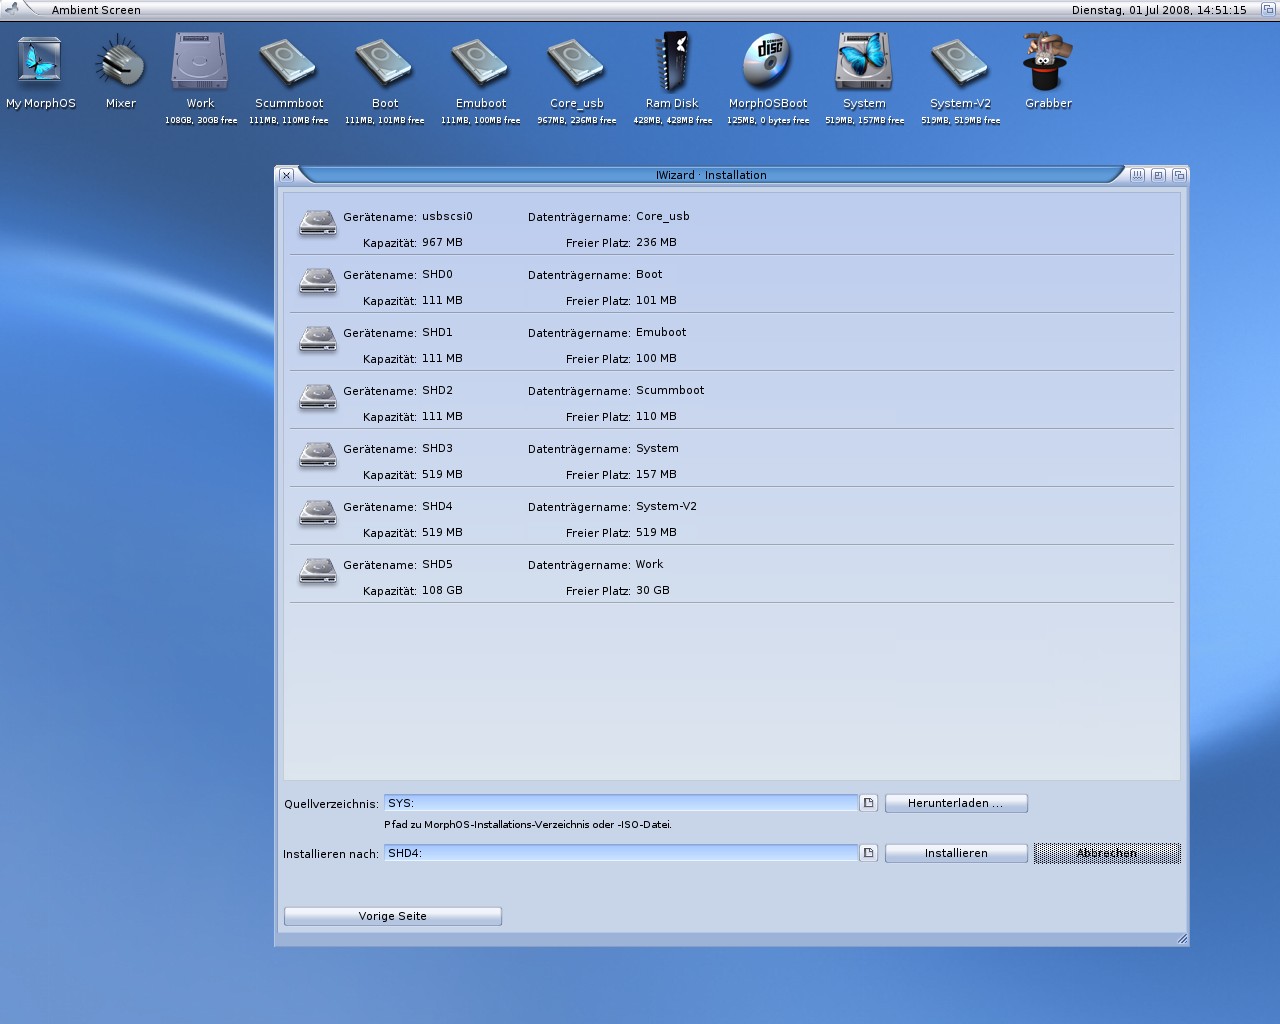Click the Ambient Screen title text

coord(96,10)
